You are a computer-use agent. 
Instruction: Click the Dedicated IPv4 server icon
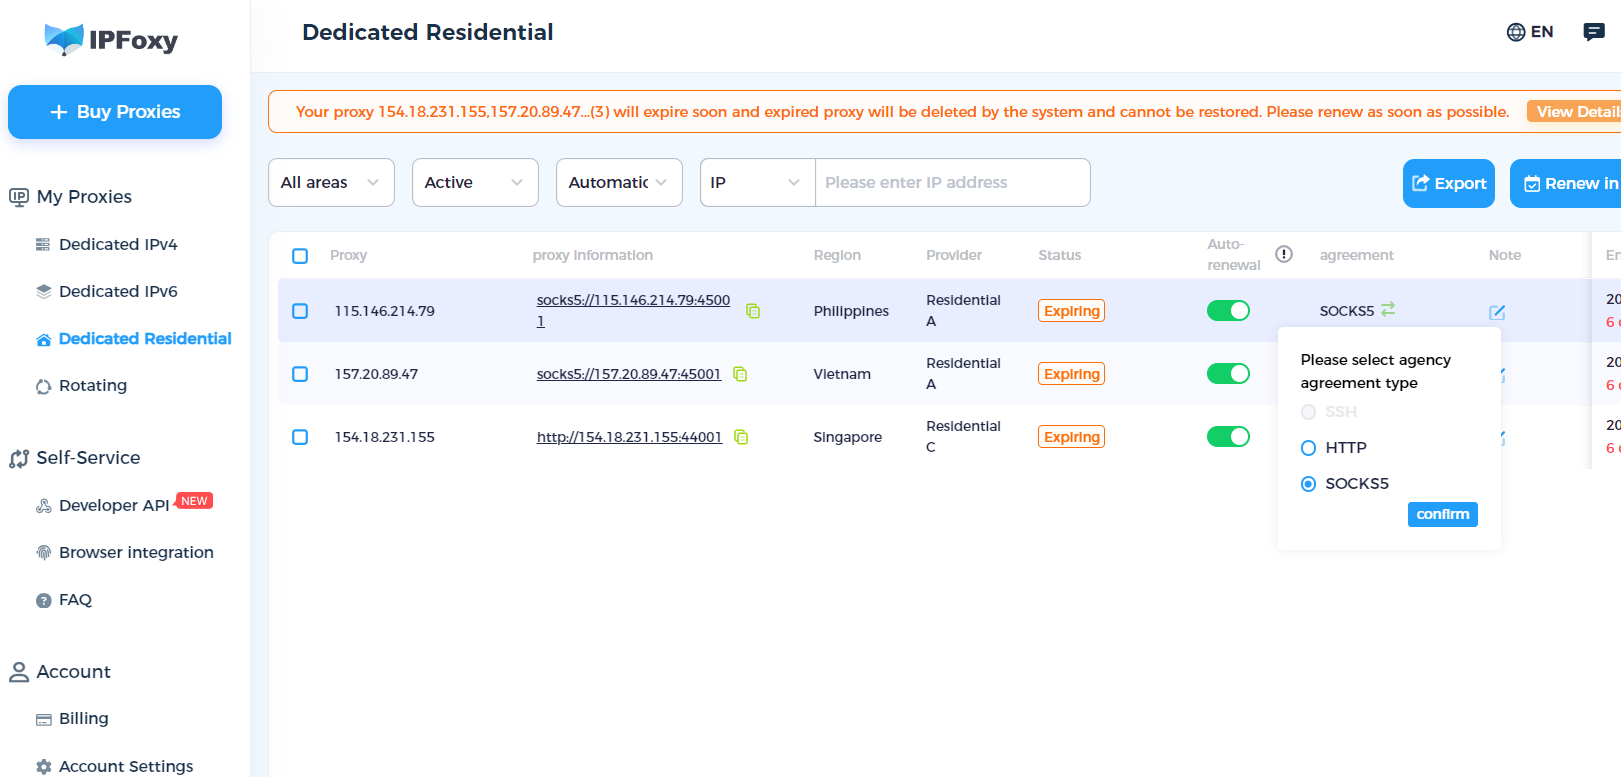click(x=43, y=244)
